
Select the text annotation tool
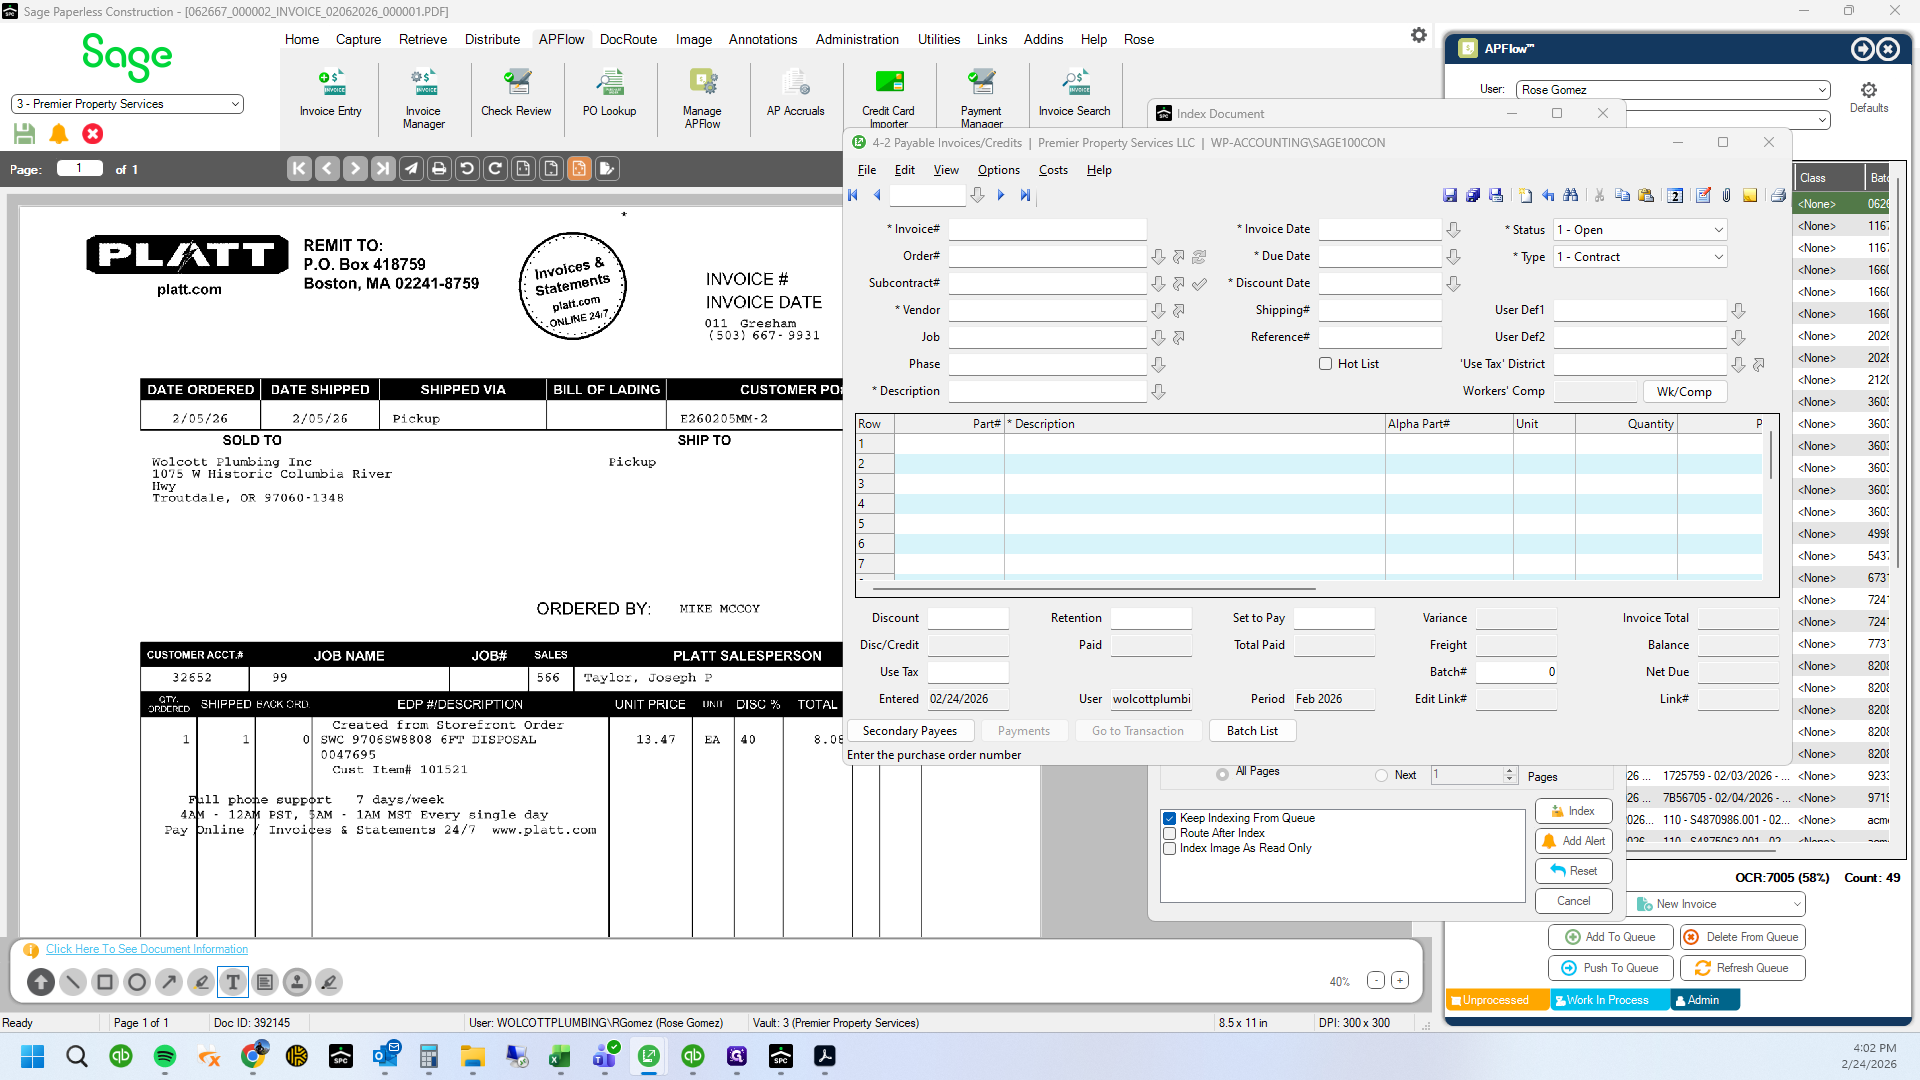[x=233, y=982]
